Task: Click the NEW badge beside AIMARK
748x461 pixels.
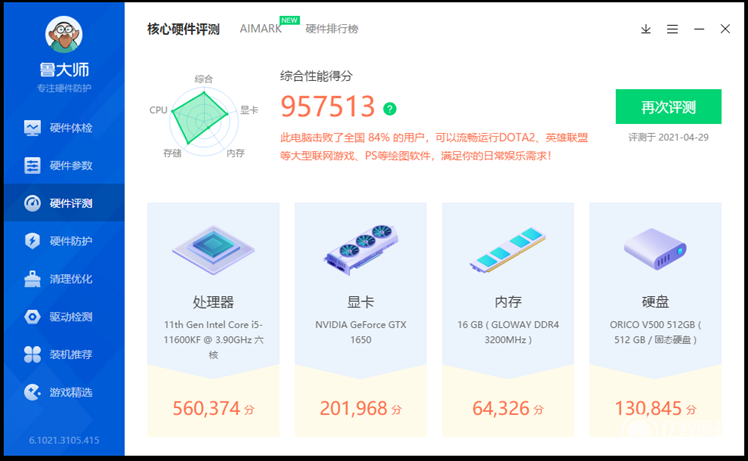Action: (290, 21)
